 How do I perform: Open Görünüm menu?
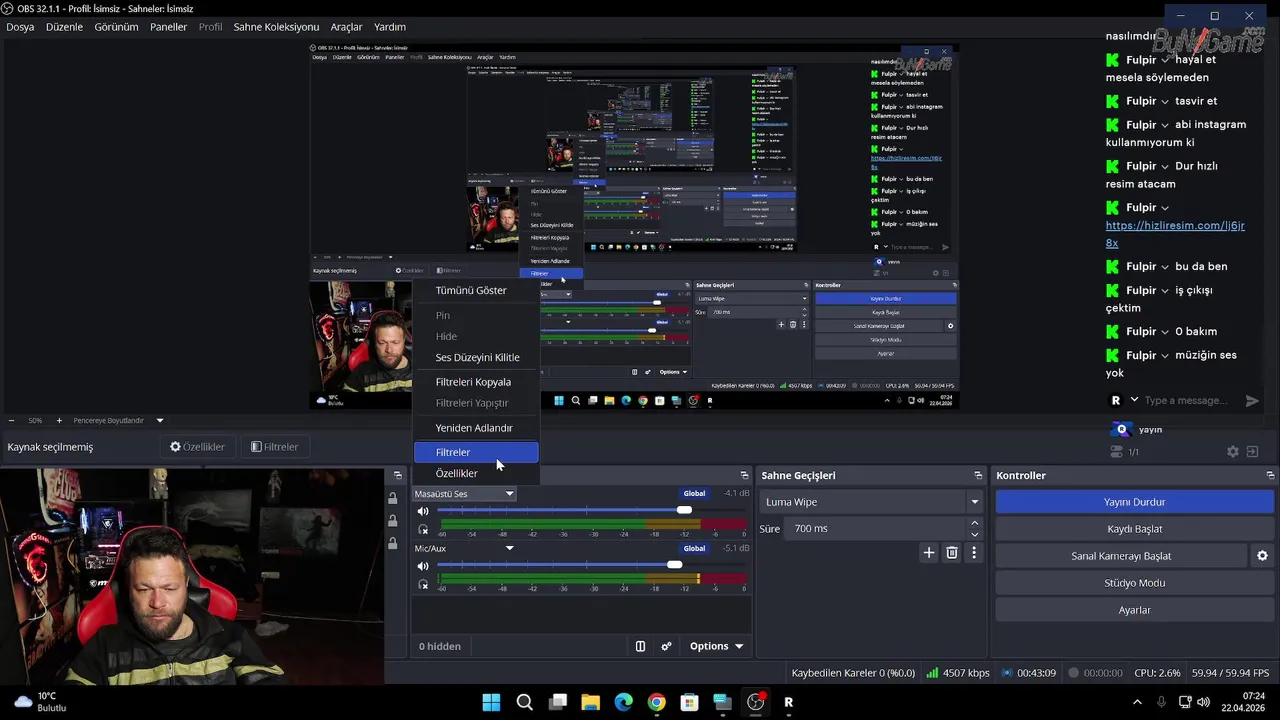[x=116, y=27]
